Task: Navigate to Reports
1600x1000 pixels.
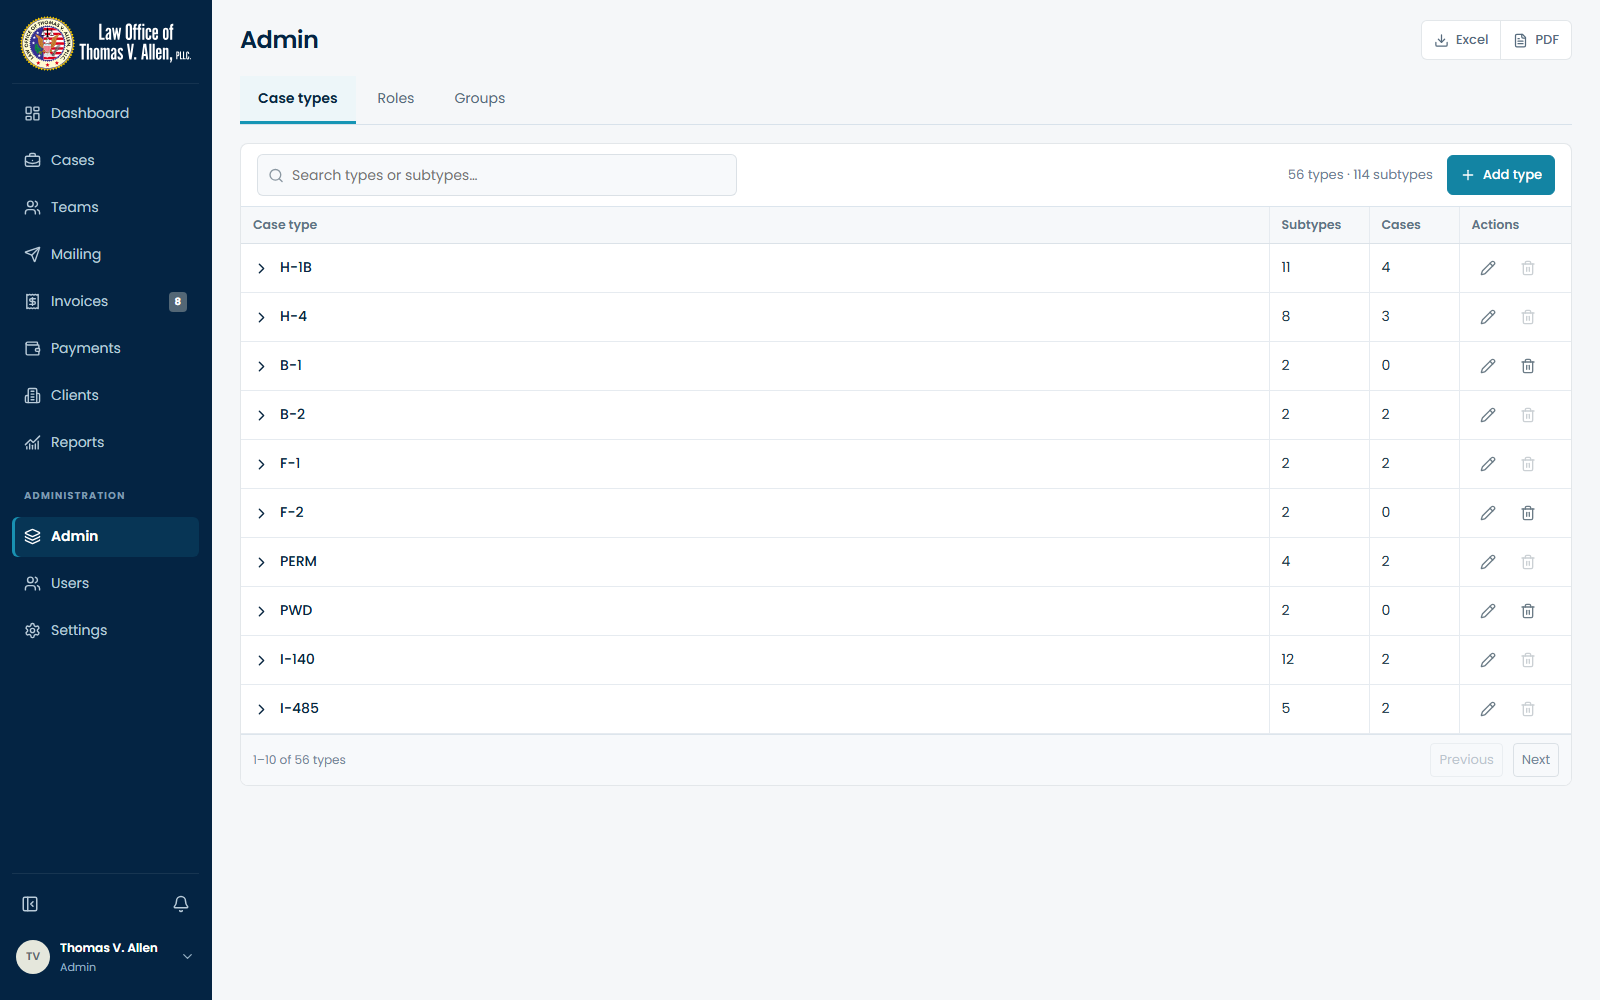Action: coord(106,442)
